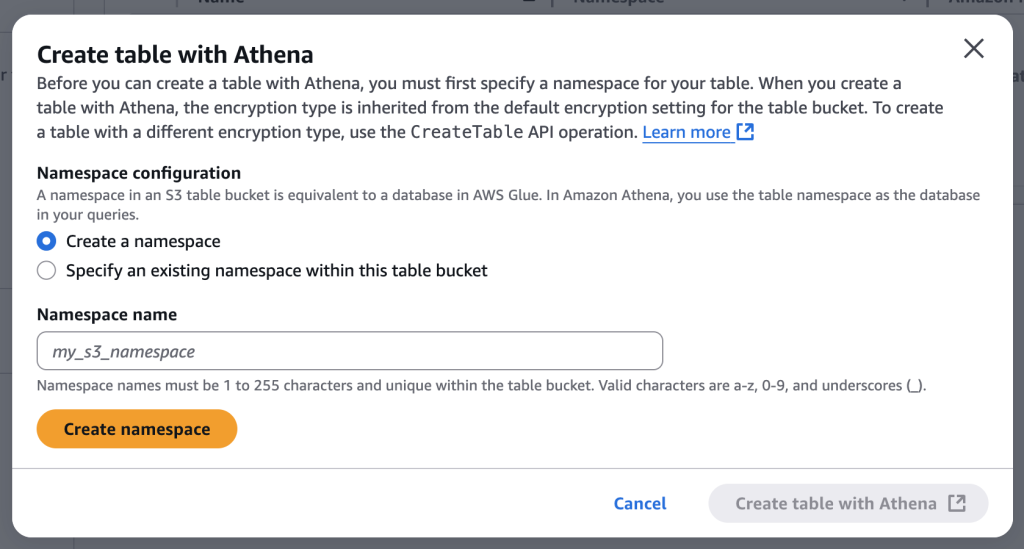
Task: Click the external link icon beside Learn more
Action: click(x=745, y=132)
